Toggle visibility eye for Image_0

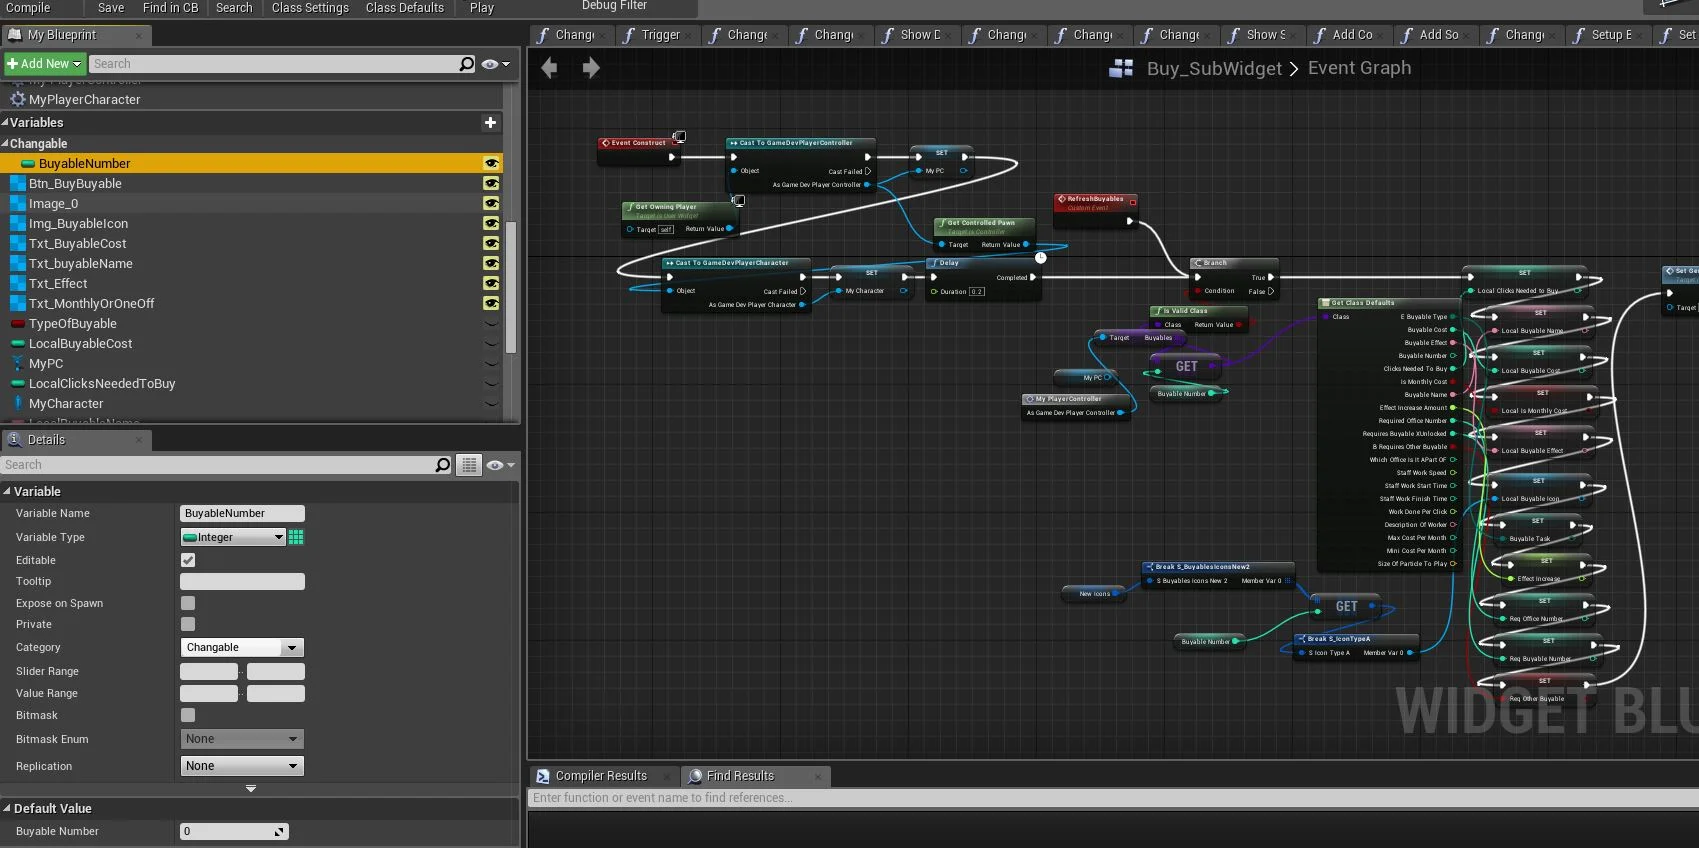491,203
